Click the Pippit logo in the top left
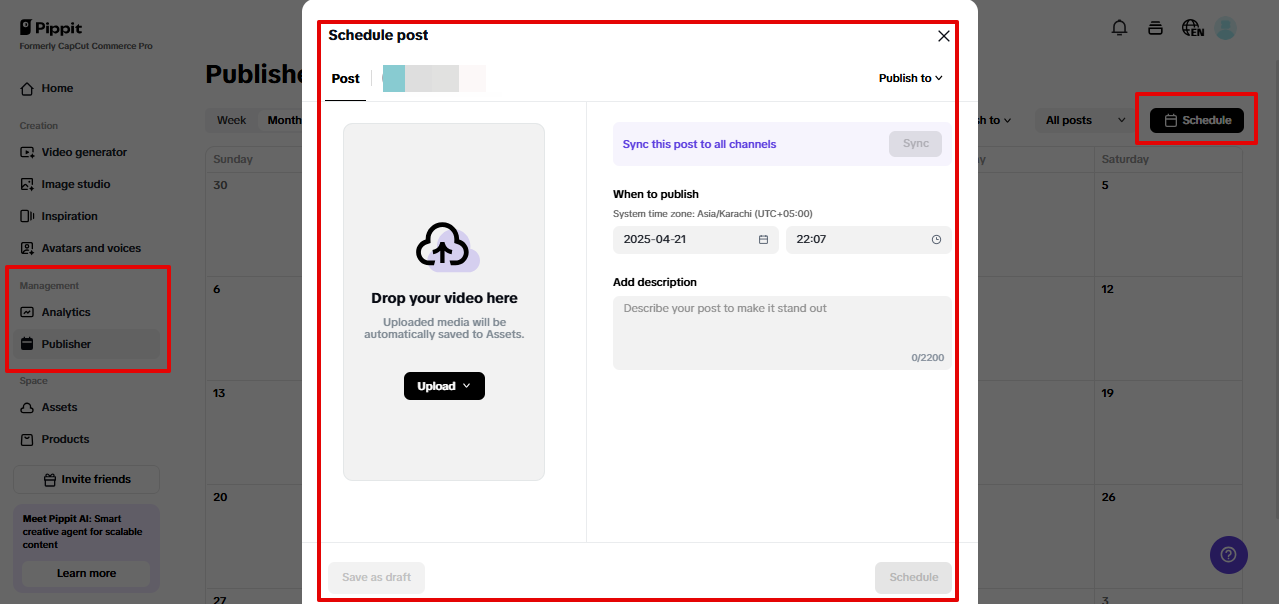The width and height of the screenshot is (1279, 605). click(x=50, y=27)
